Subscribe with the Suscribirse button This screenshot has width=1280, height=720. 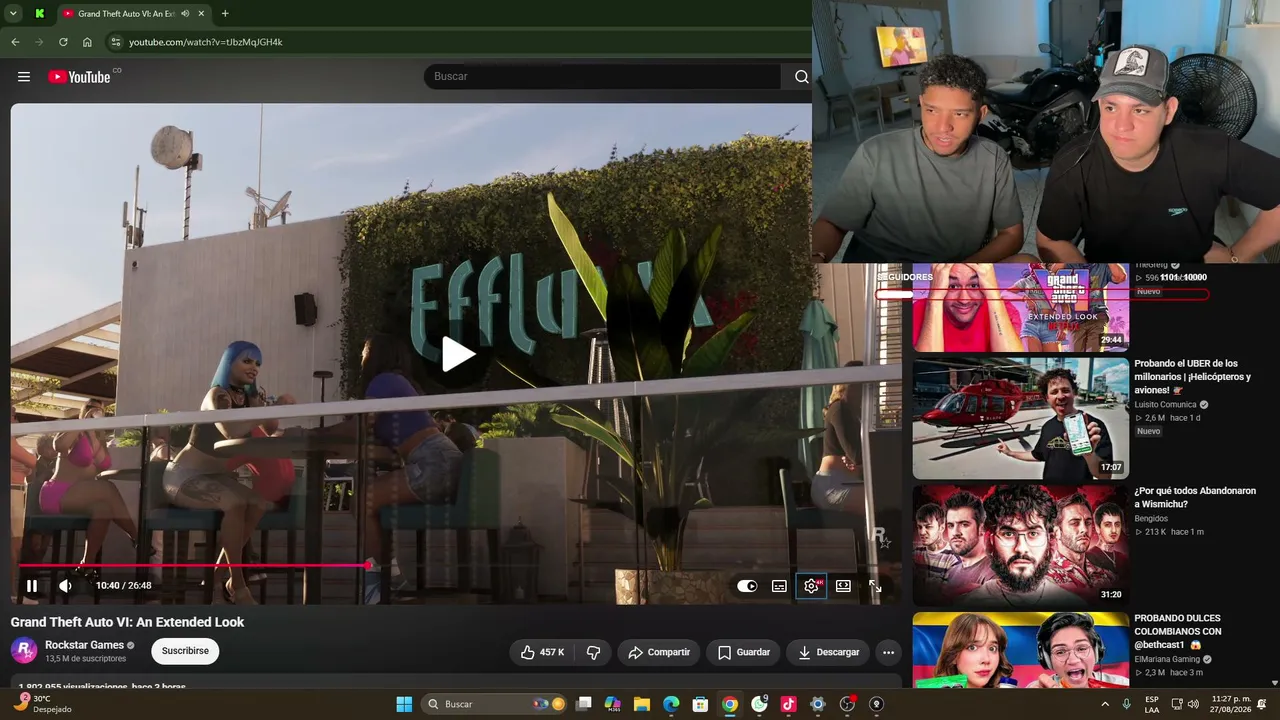coord(185,651)
